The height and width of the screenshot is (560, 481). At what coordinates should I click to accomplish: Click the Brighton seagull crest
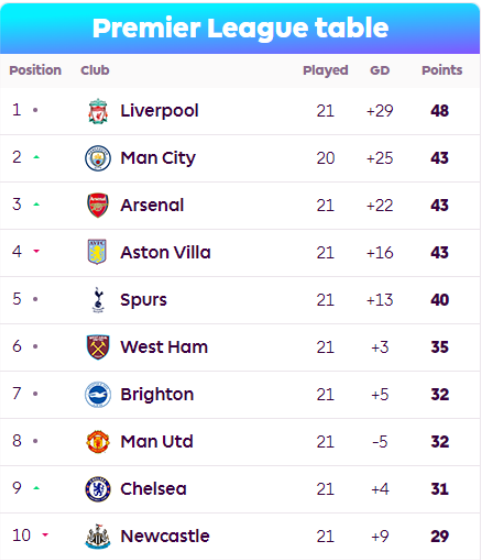pyautogui.click(x=98, y=395)
